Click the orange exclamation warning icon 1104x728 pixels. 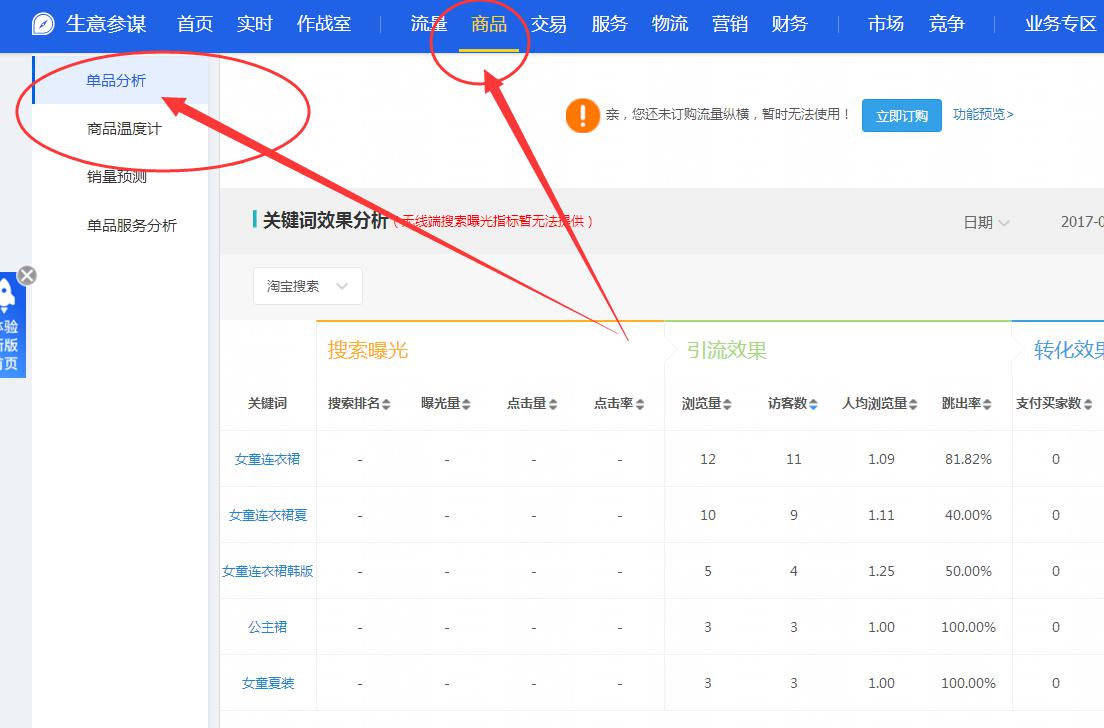(x=582, y=115)
